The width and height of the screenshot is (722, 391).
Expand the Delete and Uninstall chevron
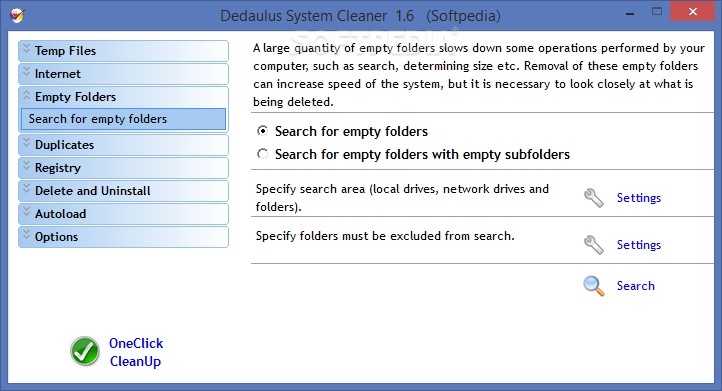[x=26, y=188]
